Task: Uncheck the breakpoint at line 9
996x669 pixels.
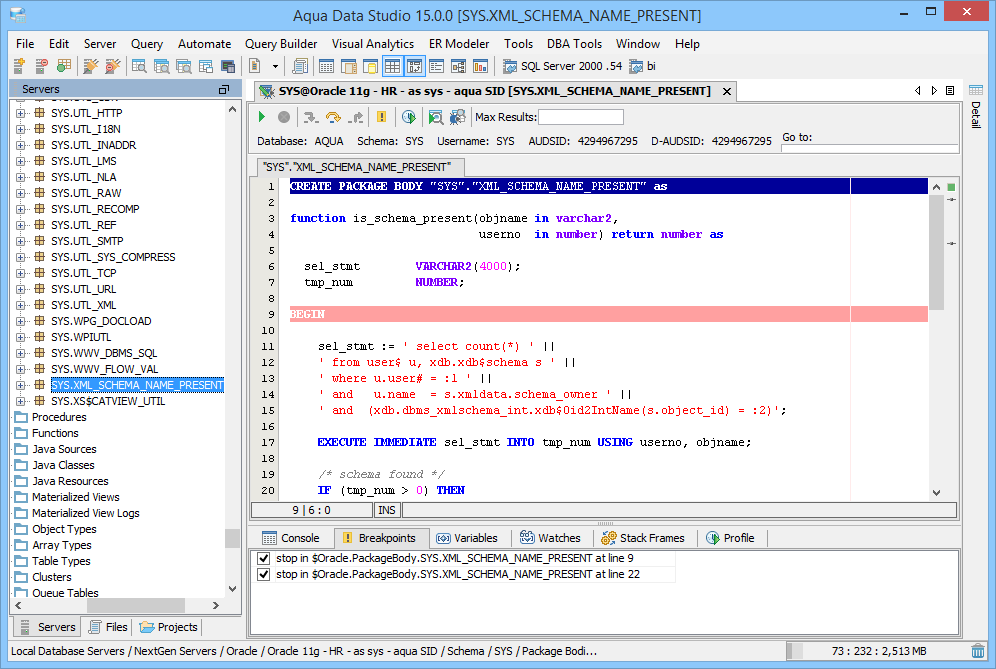Action: click(264, 558)
